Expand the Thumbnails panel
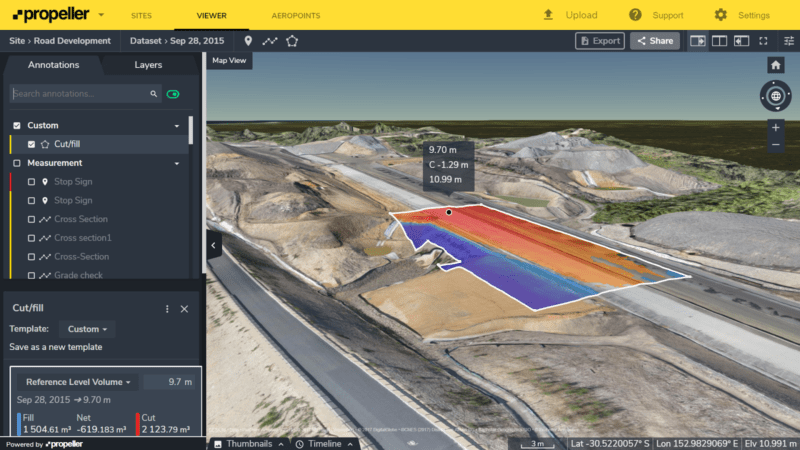The image size is (800, 450). (249, 444)
